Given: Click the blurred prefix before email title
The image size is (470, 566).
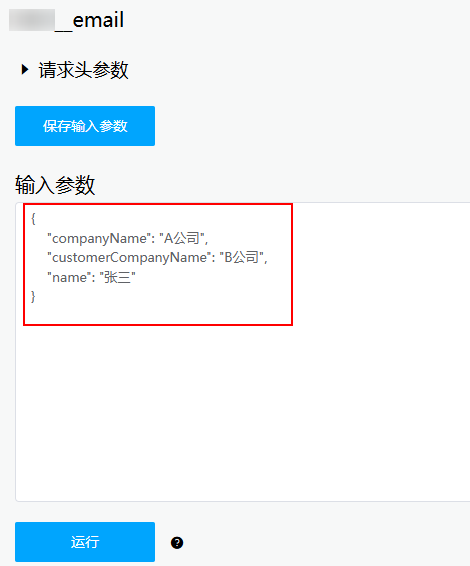Looking at the screenshot, I should [32, 20].
